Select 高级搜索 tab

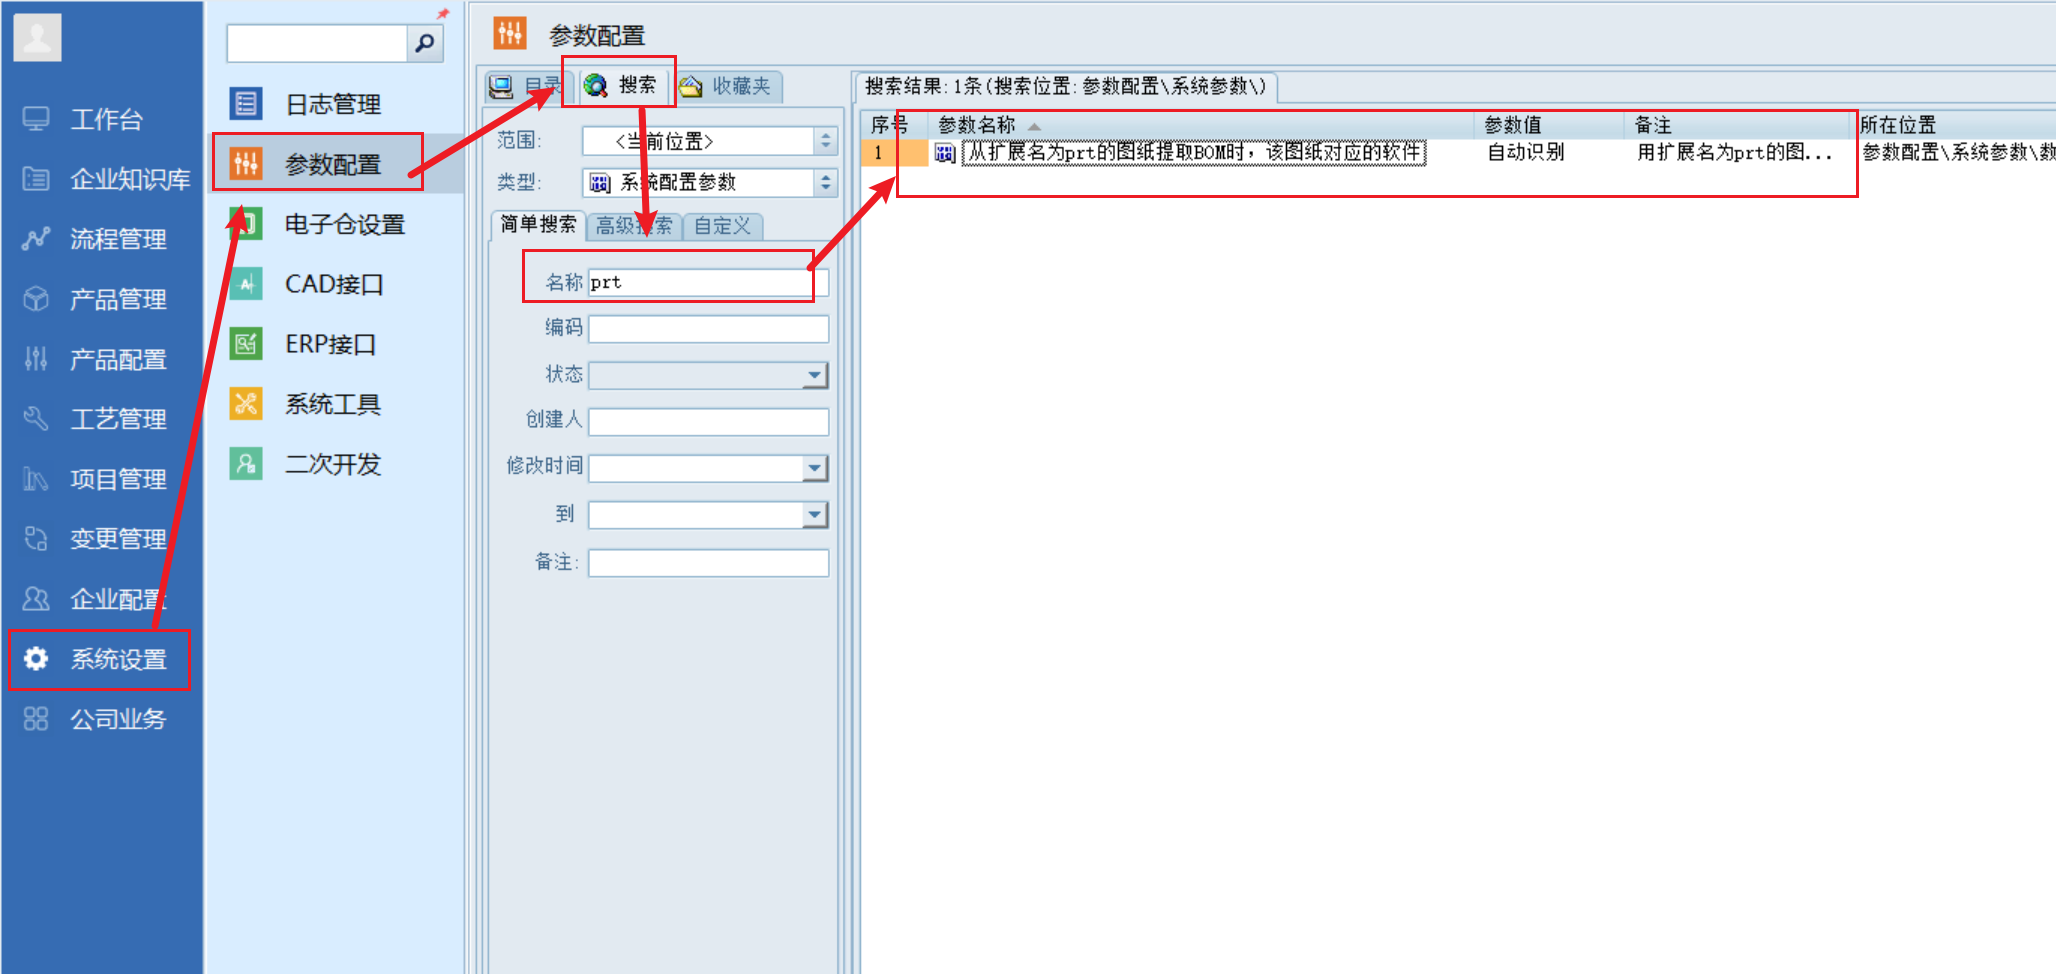point(634,226)
